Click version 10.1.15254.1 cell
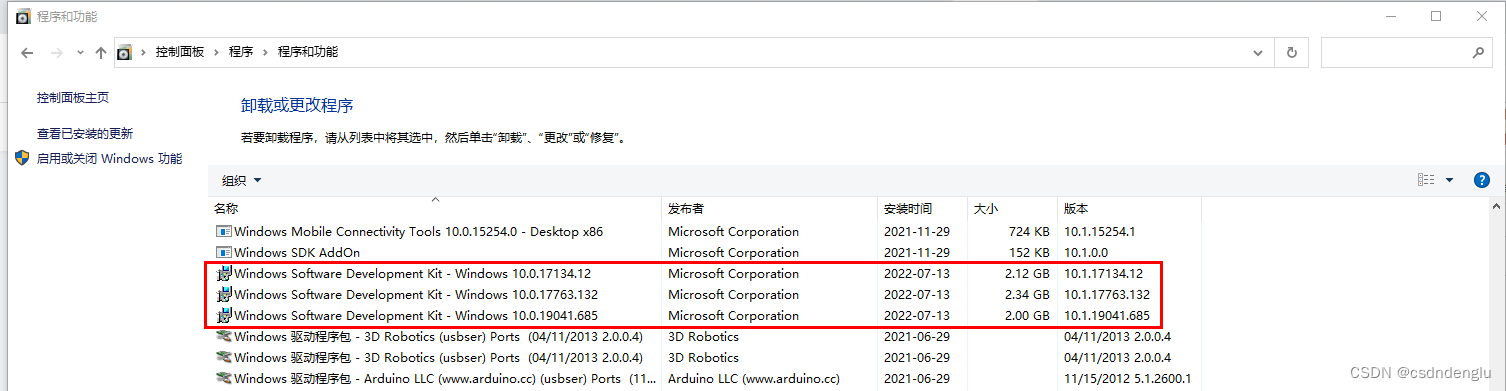 click(1099, 231)
